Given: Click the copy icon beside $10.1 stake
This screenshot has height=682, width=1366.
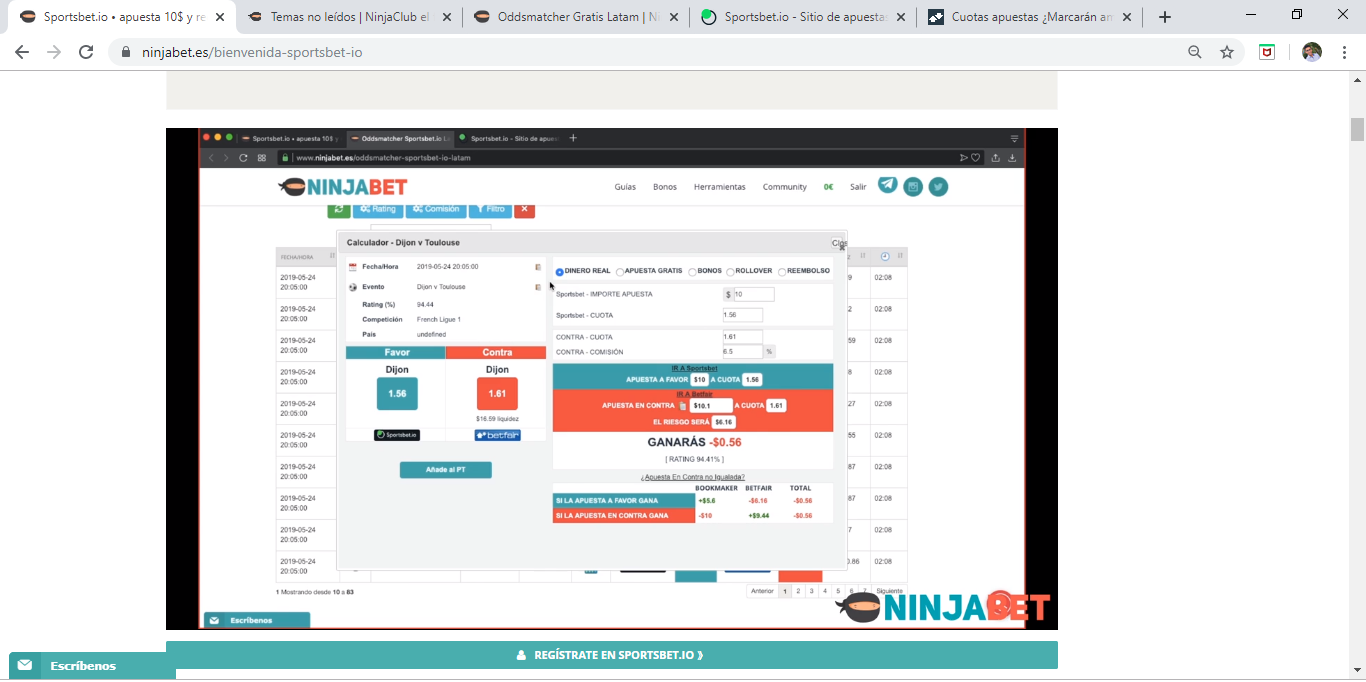Looking at the screenshot, I should (x=683, y=406).
